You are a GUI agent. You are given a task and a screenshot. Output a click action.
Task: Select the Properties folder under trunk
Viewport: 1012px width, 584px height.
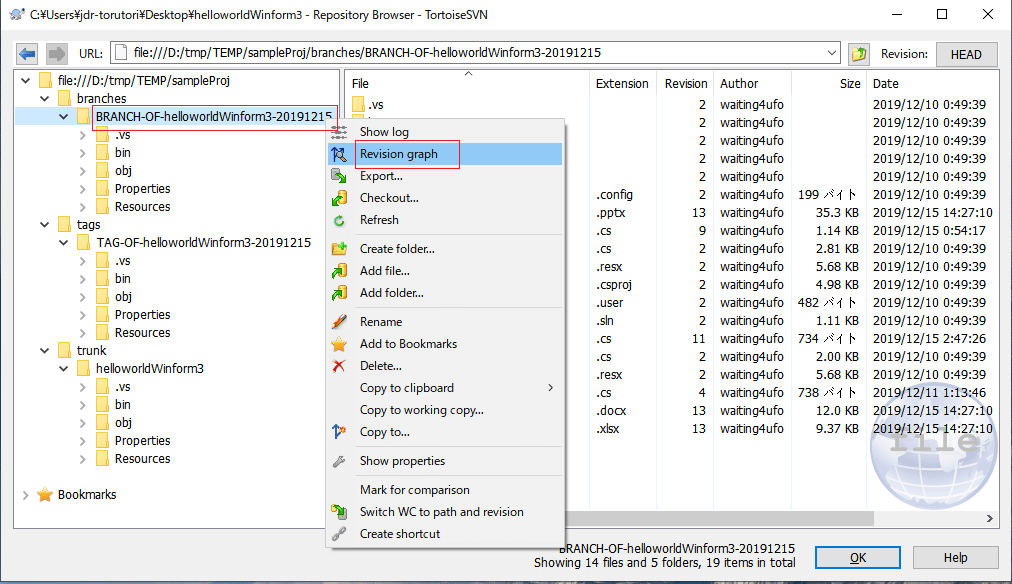(x=142, y=441)
